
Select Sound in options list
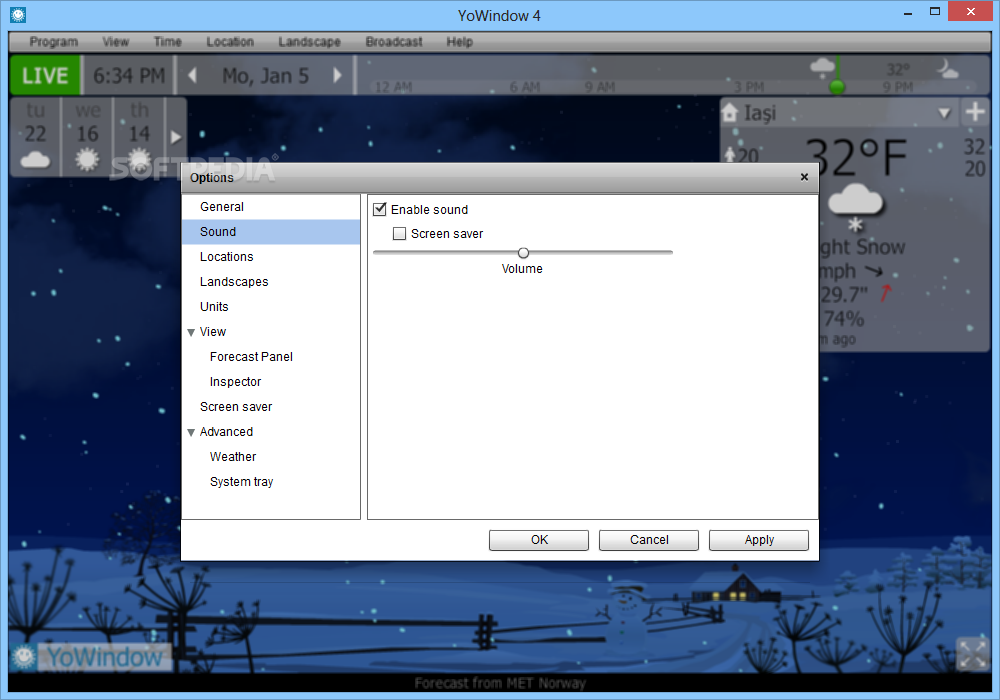click(271, 231)
